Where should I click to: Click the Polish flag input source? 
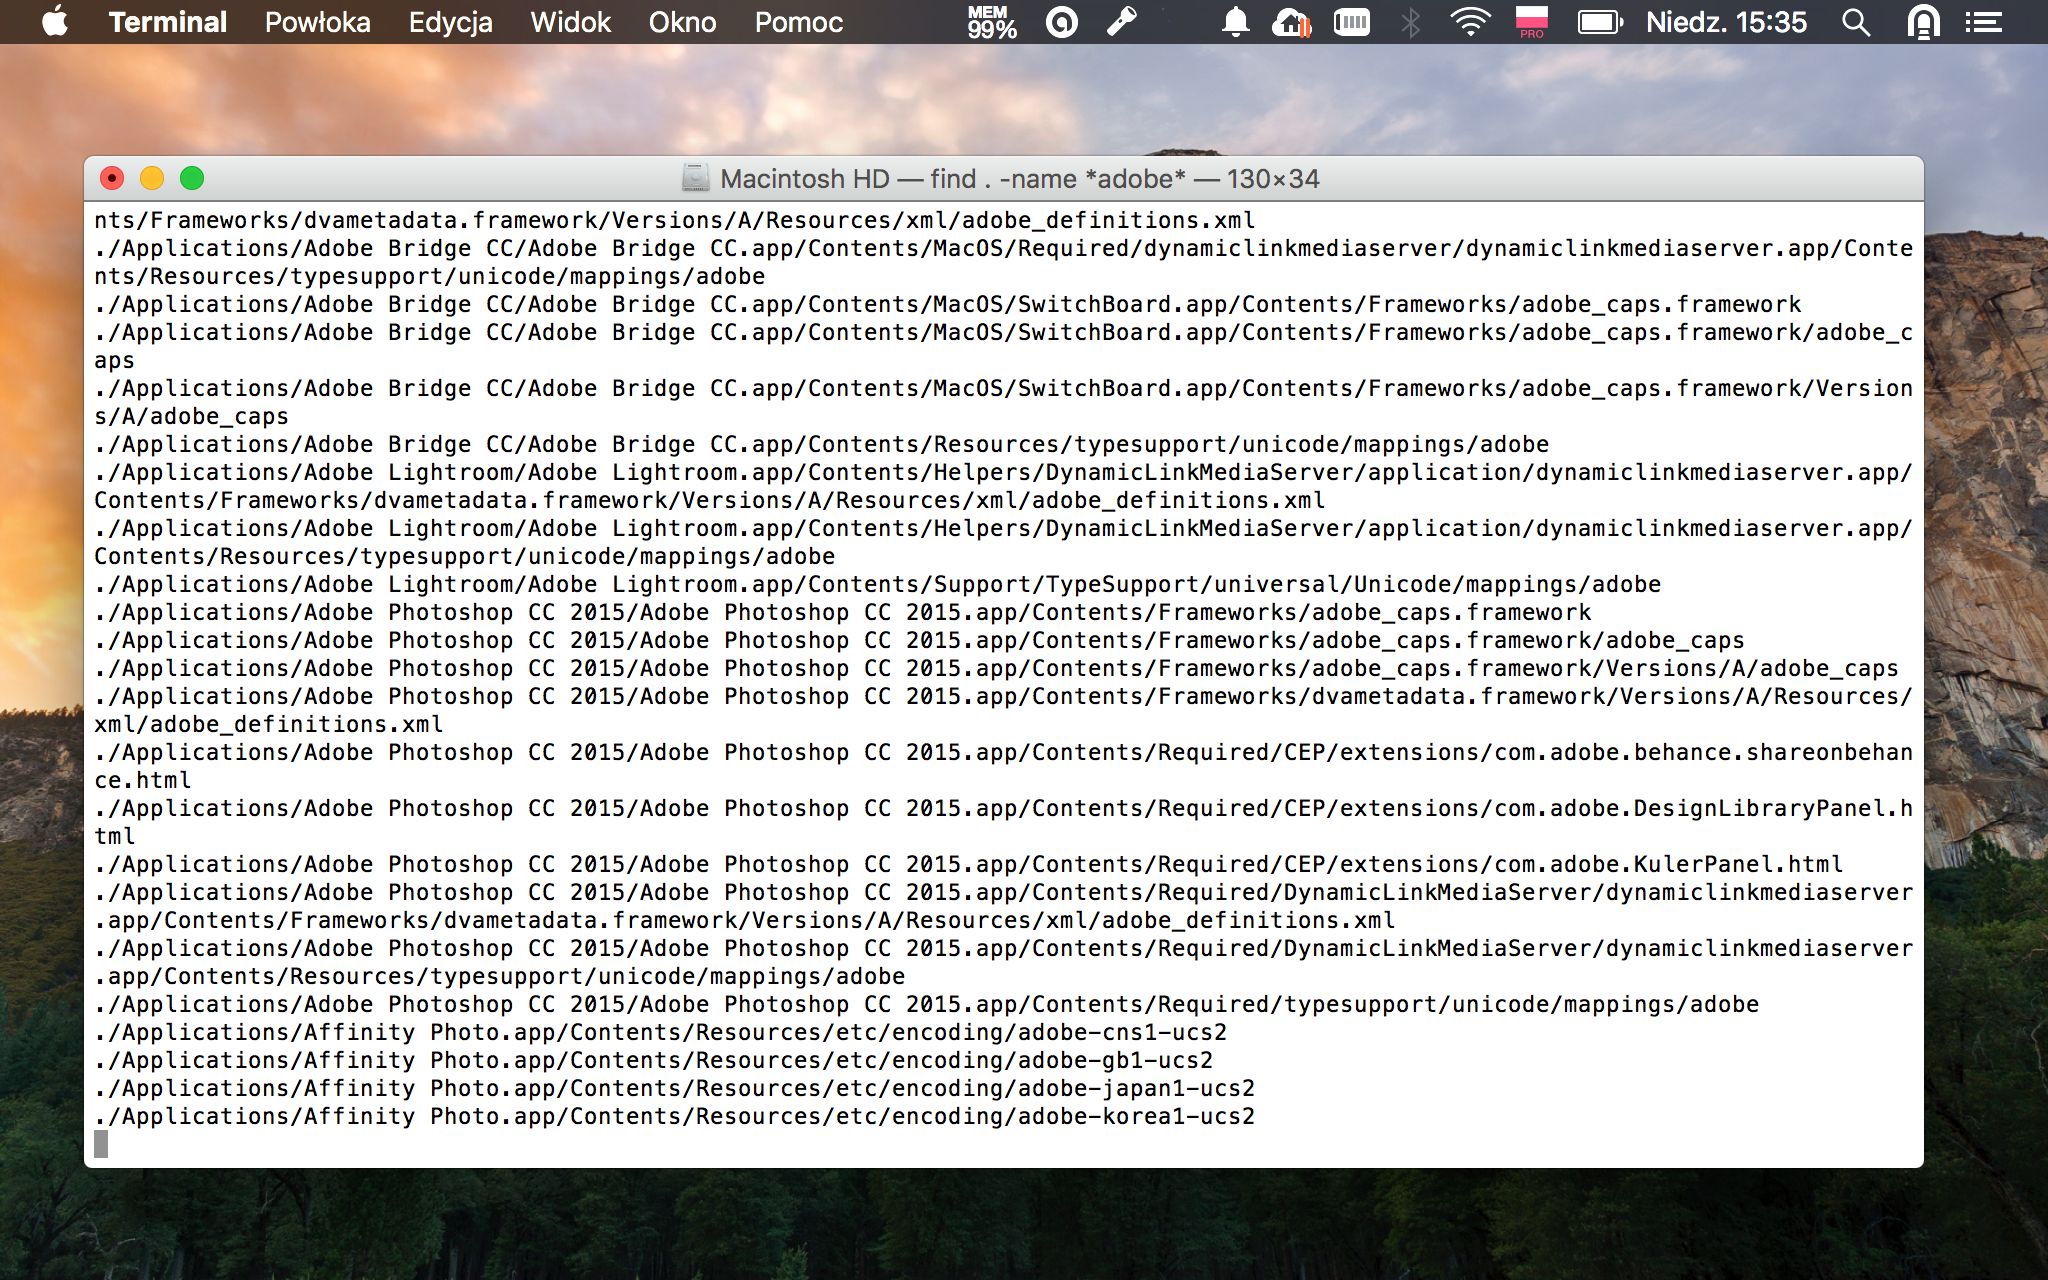coord(1531,22)
